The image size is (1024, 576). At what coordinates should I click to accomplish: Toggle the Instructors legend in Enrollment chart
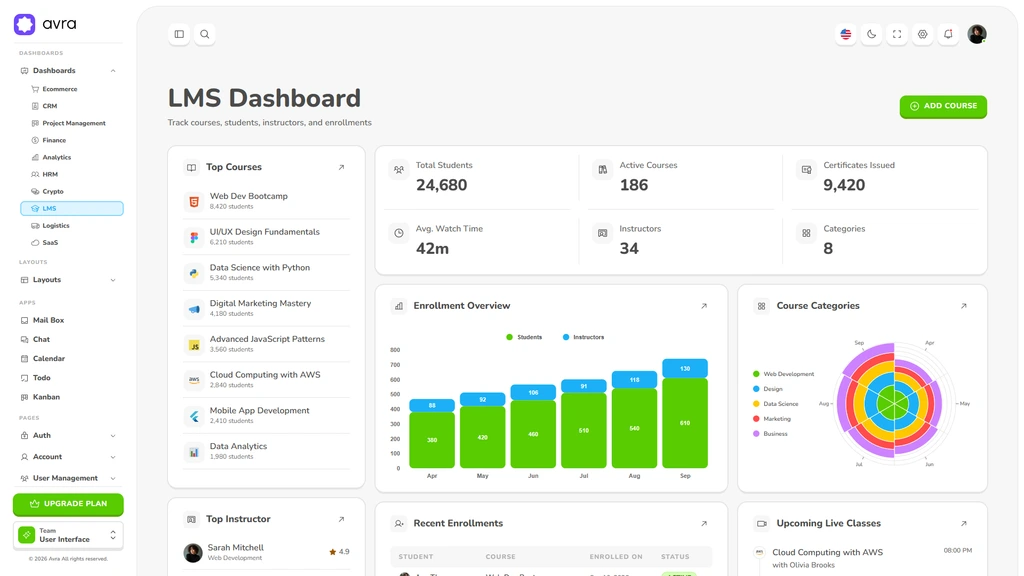tap(583, 337)
